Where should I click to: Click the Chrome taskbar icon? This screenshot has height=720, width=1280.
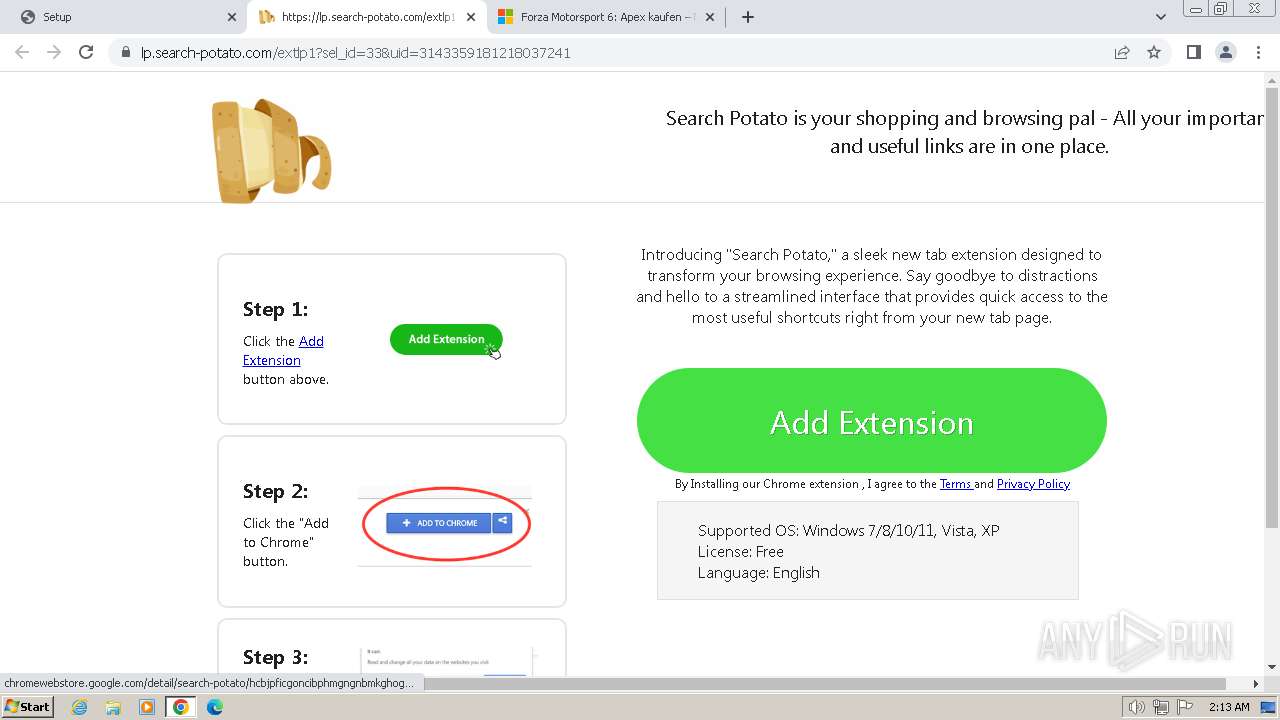tap(180, 707)
